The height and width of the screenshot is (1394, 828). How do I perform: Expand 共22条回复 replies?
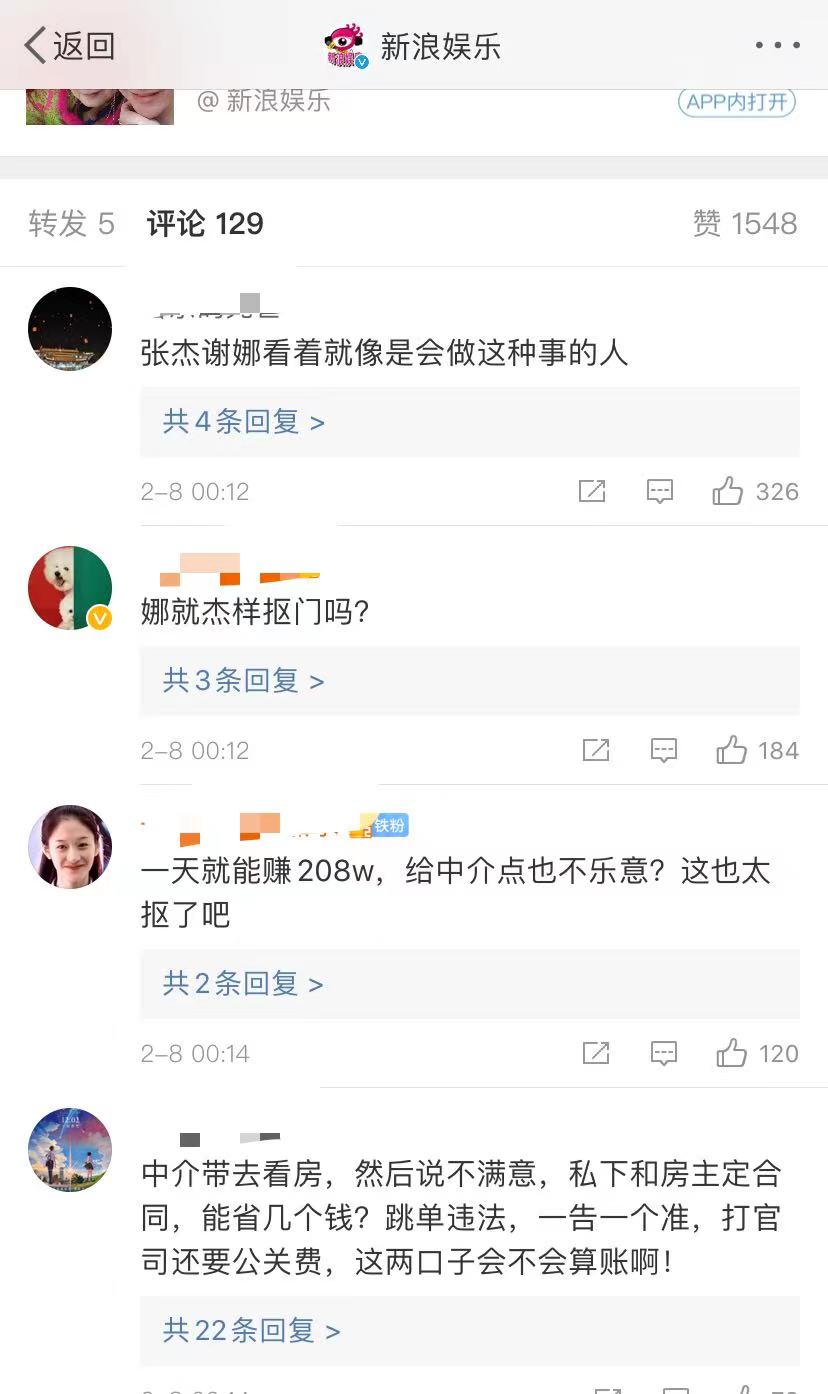click(252, 1330)
